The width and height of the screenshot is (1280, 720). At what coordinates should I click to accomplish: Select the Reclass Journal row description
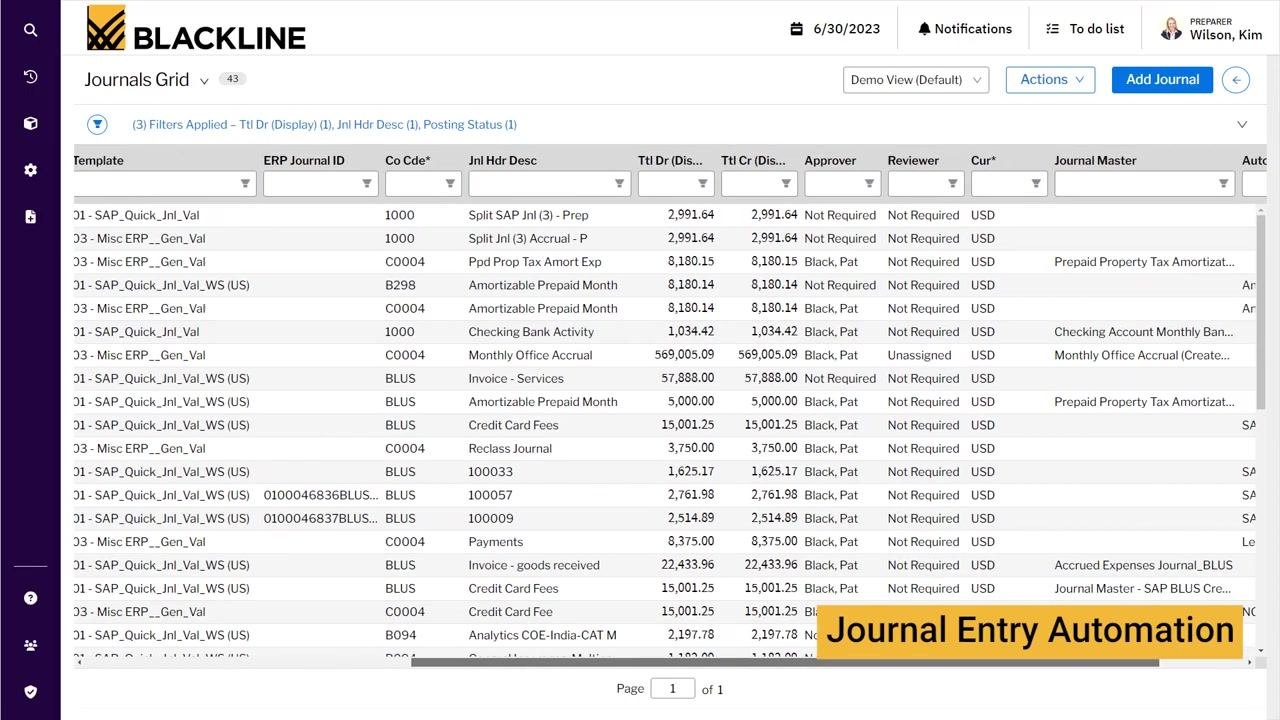[x=510, y=448]
